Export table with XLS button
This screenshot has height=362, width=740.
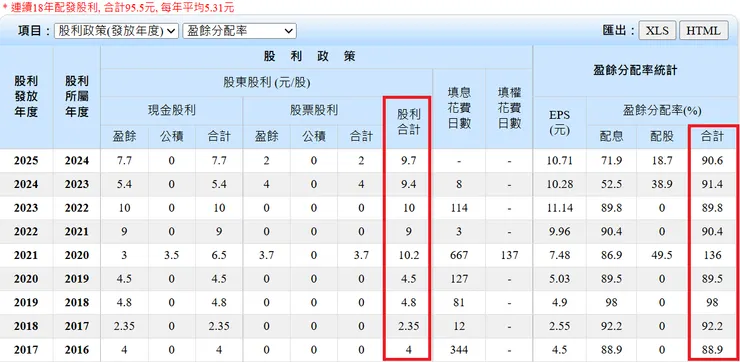click(657, 31)
